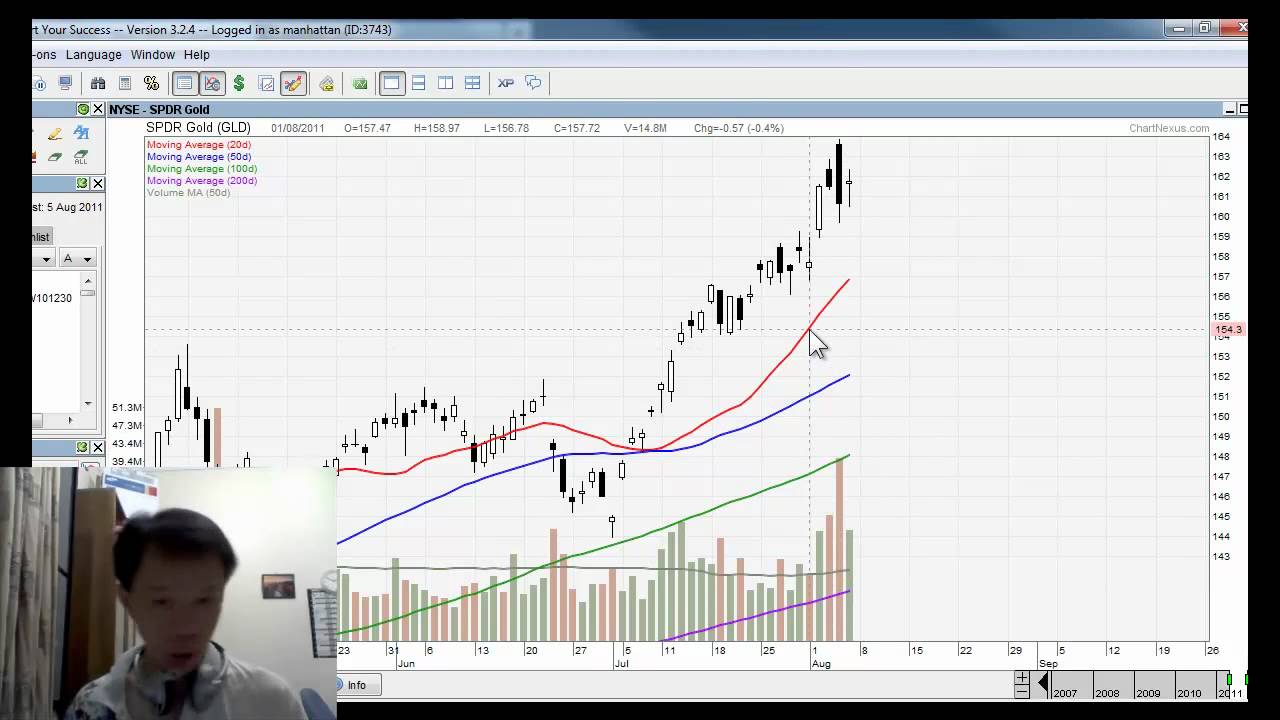Click the yellow house-shaped toolbar icon
Screen dimensions: 1280x720
point(326,83)
